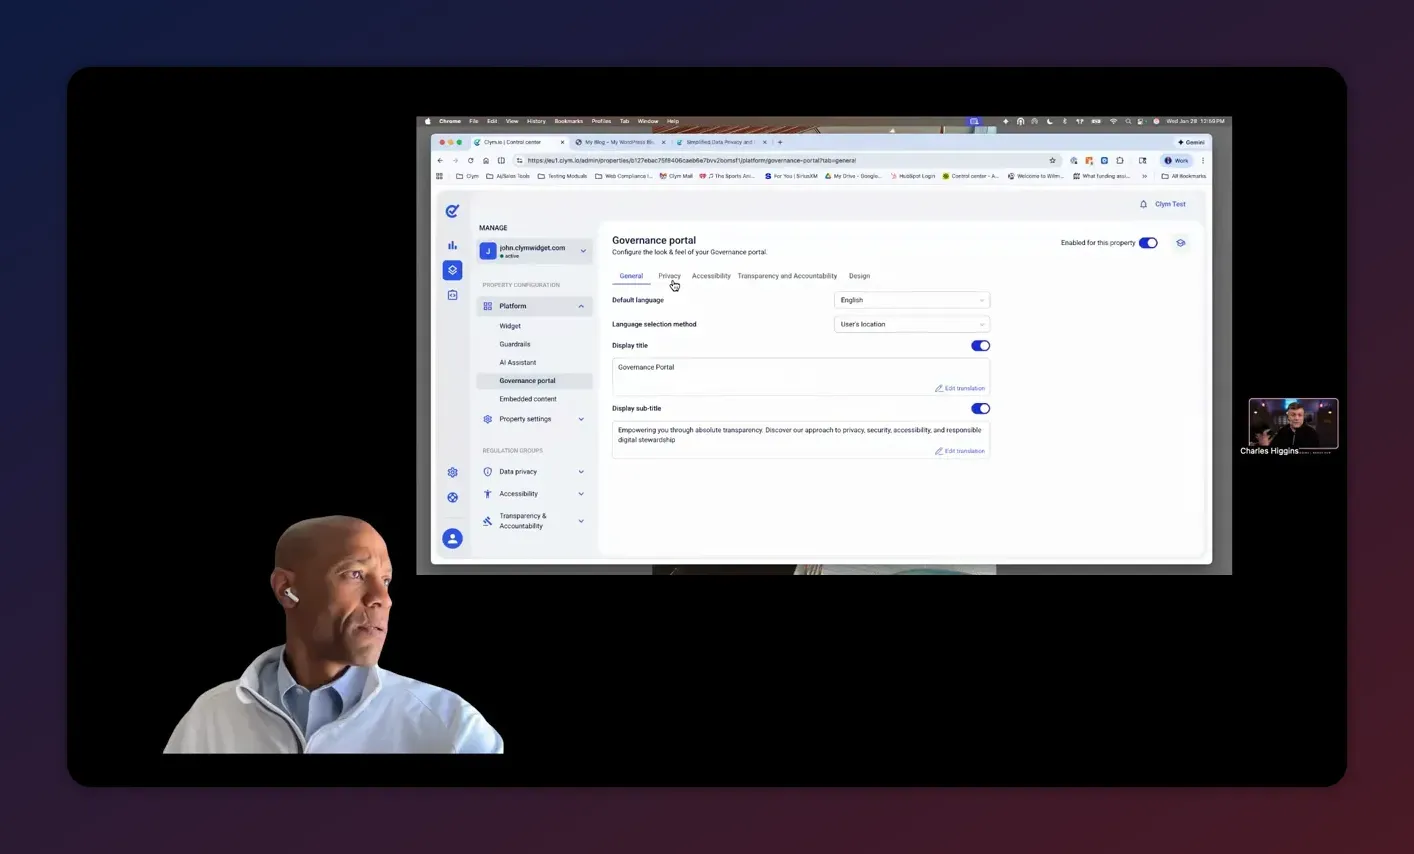Click the stacked layers icon beside the property toggle
Screen dimensions: 1414x854
click(x=1180, y=242)
